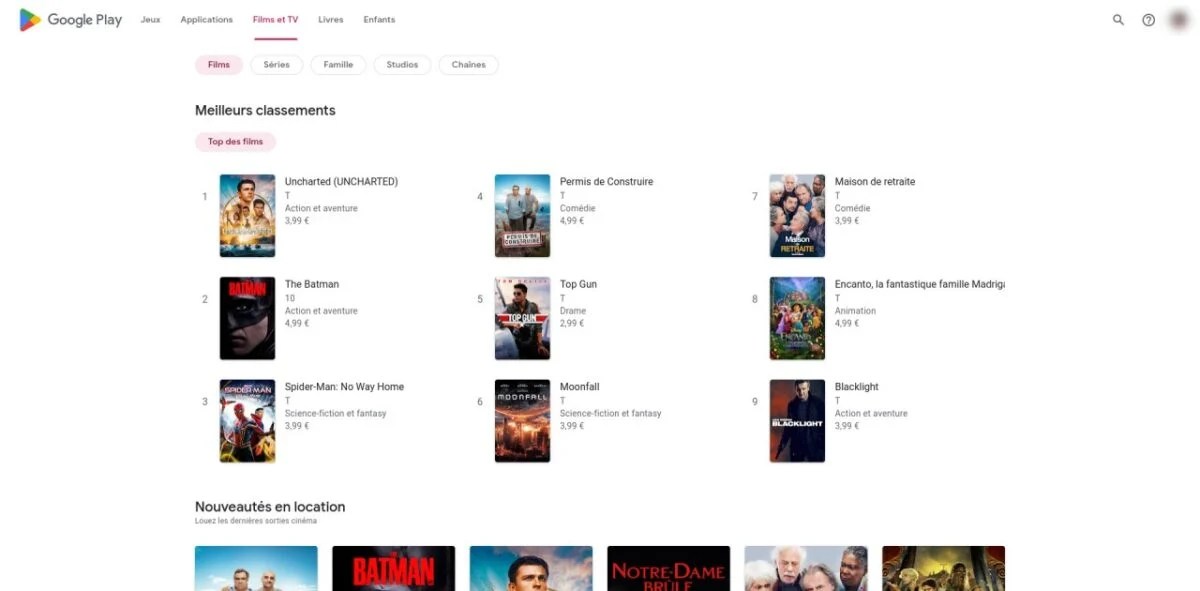Open the Maison de retraite poster
The image size is (1200, 591).
pyautogui.click(x=797, y=216)
